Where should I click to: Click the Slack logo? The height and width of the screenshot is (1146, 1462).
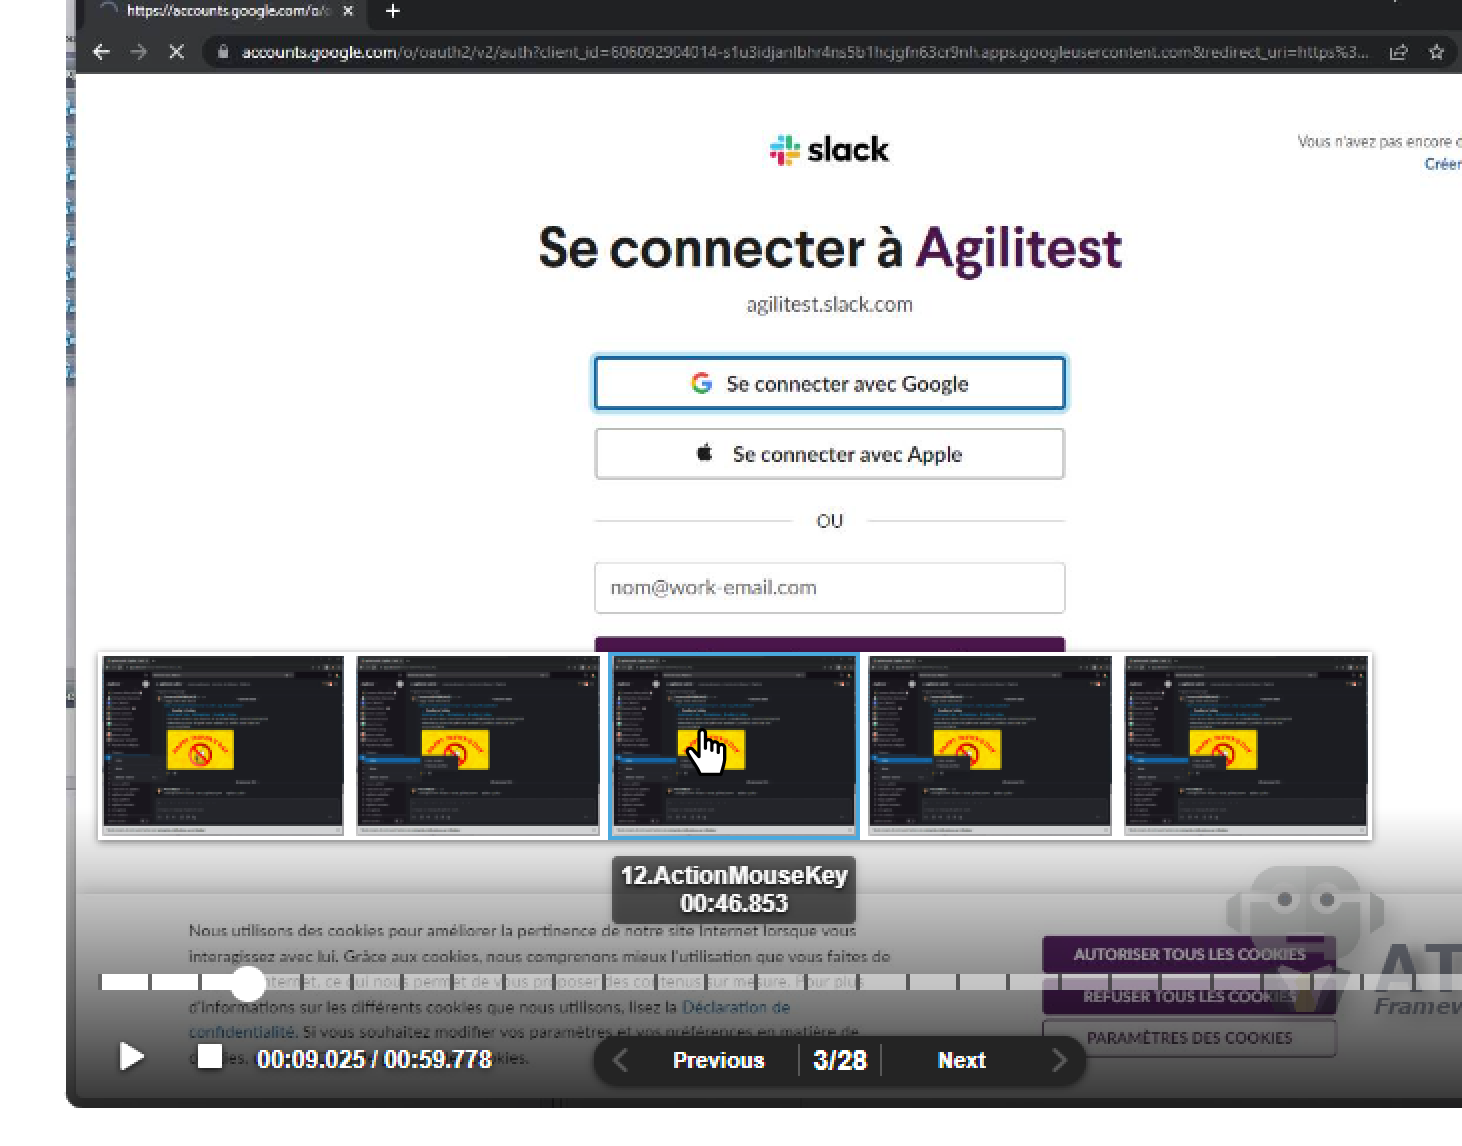pyautogui.click(x=829, y=150)
